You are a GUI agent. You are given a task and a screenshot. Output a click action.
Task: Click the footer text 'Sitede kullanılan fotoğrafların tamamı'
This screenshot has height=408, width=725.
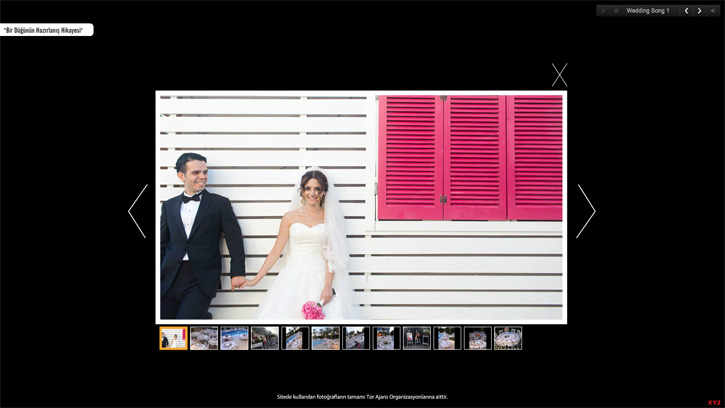pyautogui.click(x=321, y=397)
